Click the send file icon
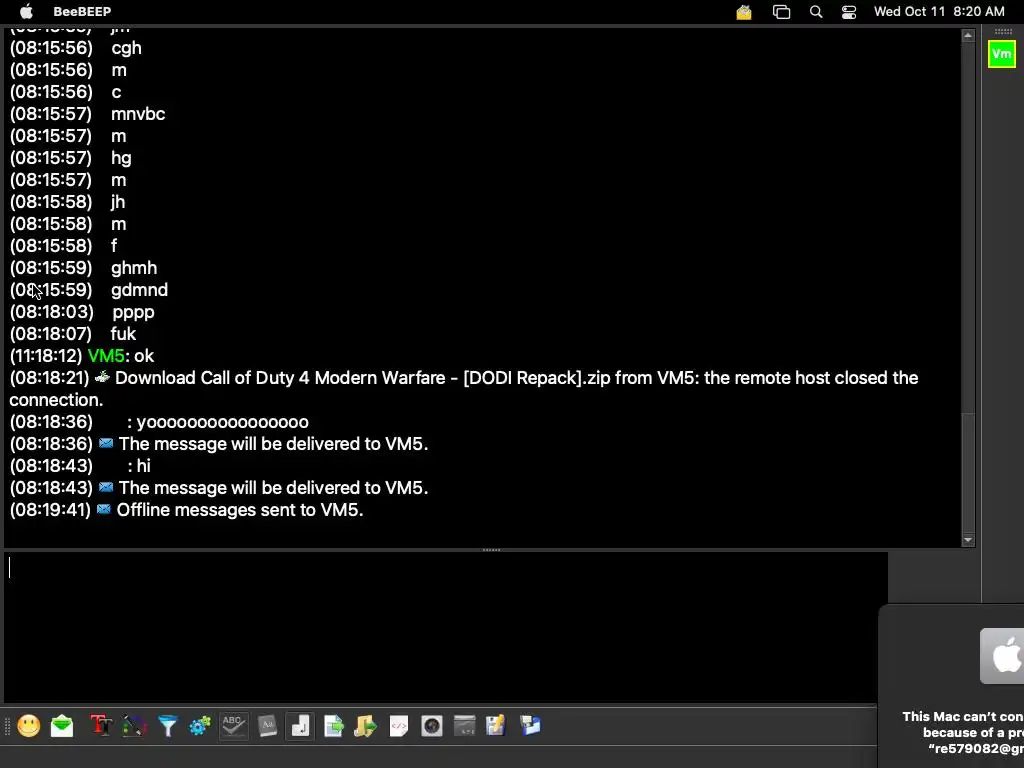The image size is (1024, 768). 334,726
